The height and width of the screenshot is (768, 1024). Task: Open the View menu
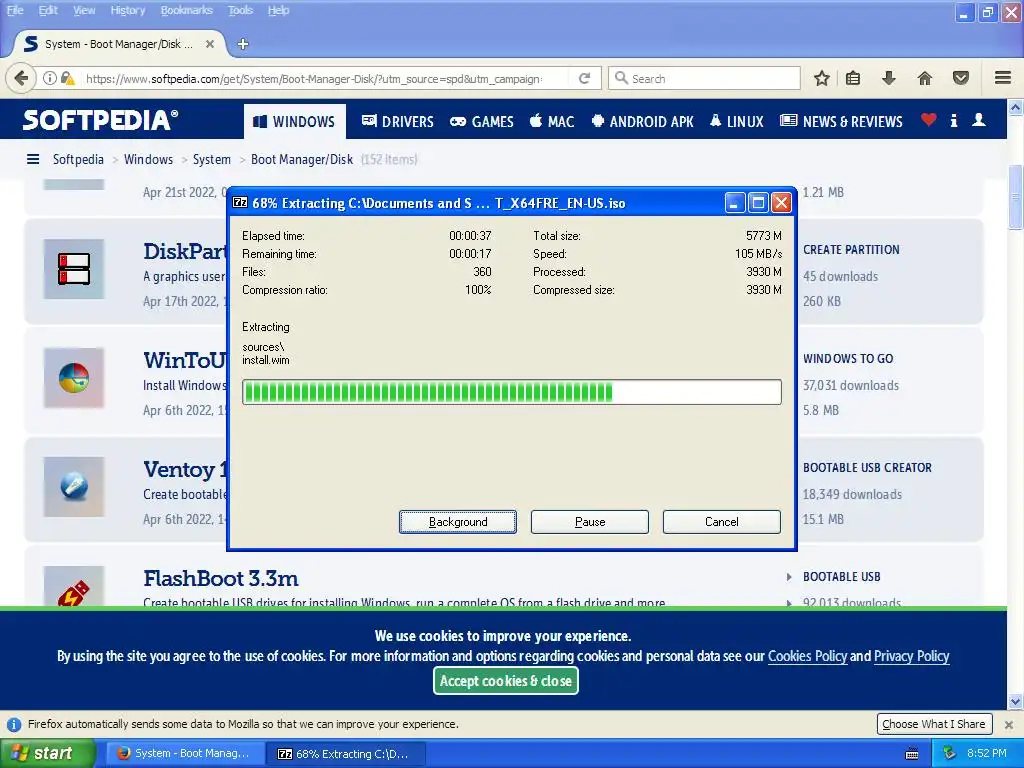[x=84, y=10]
